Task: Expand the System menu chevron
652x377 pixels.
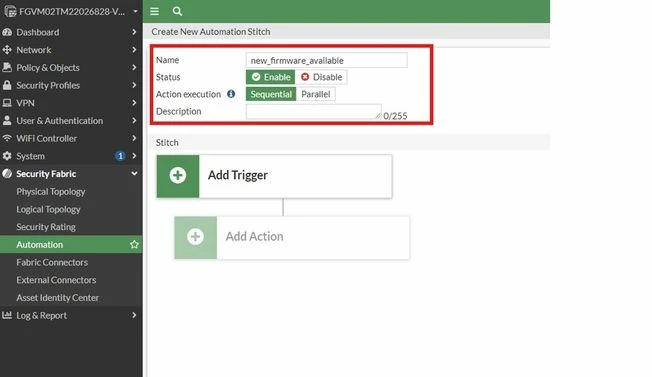Action: pos(134,156)
